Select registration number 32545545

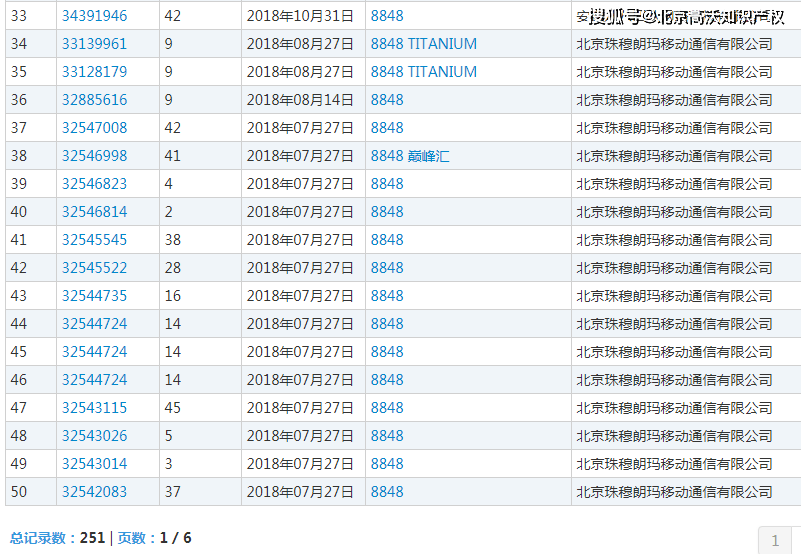tap(94, 240)
